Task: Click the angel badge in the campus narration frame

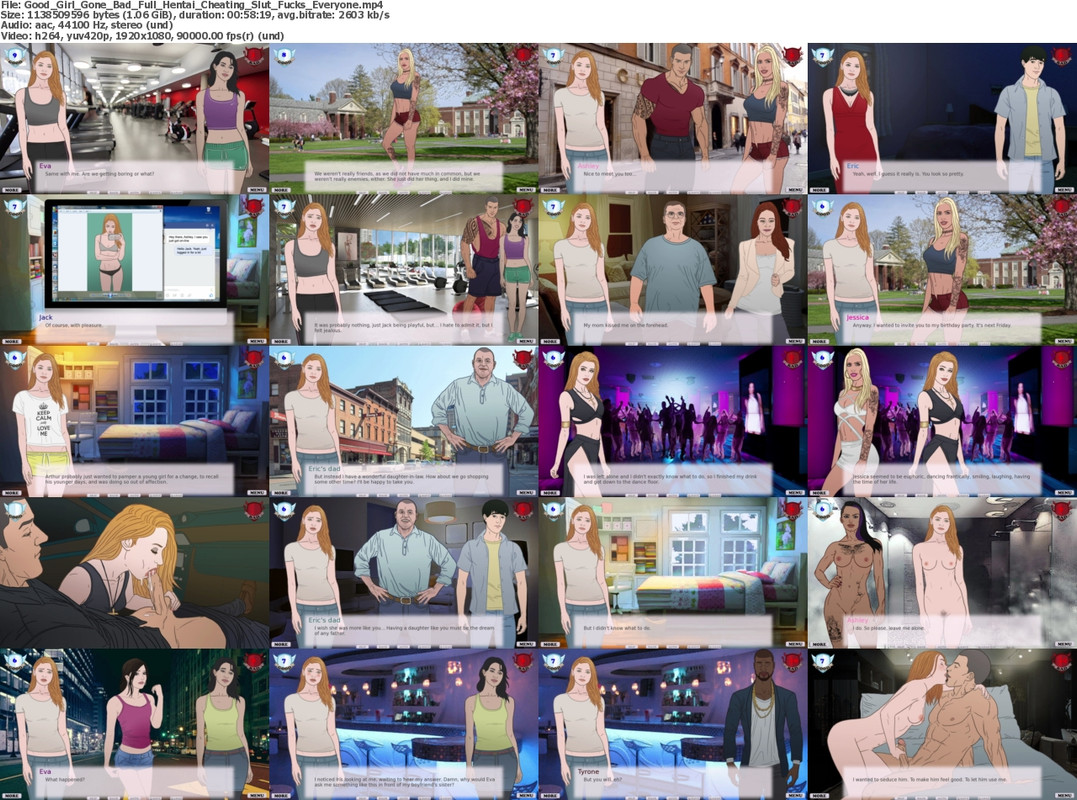Action: click(284, 56)
